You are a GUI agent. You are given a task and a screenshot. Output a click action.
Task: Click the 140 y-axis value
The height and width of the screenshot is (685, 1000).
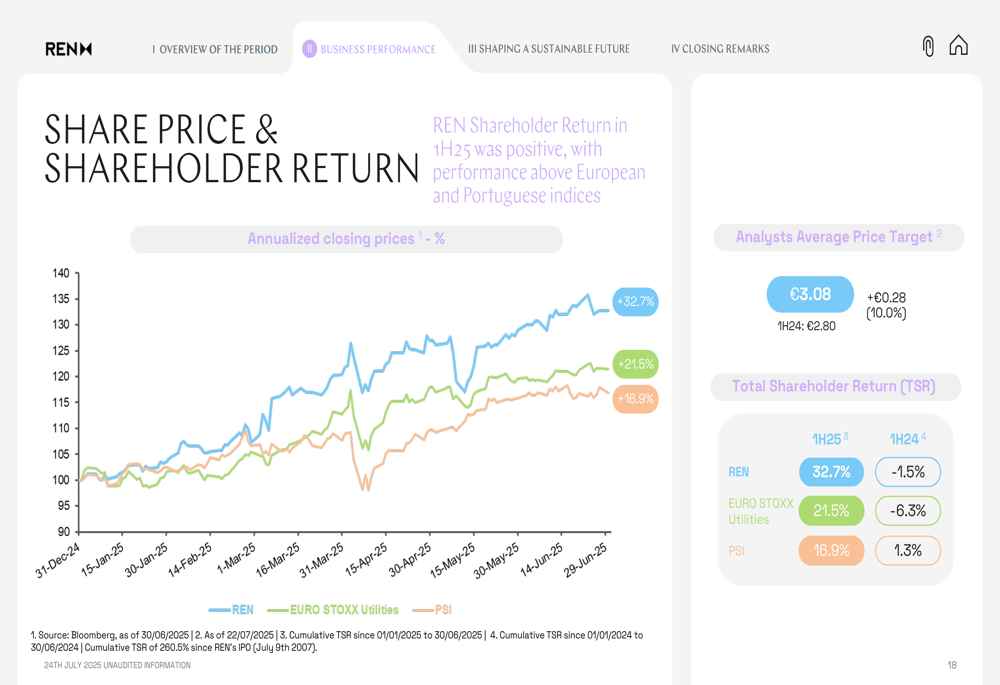(x=61, y=273)
